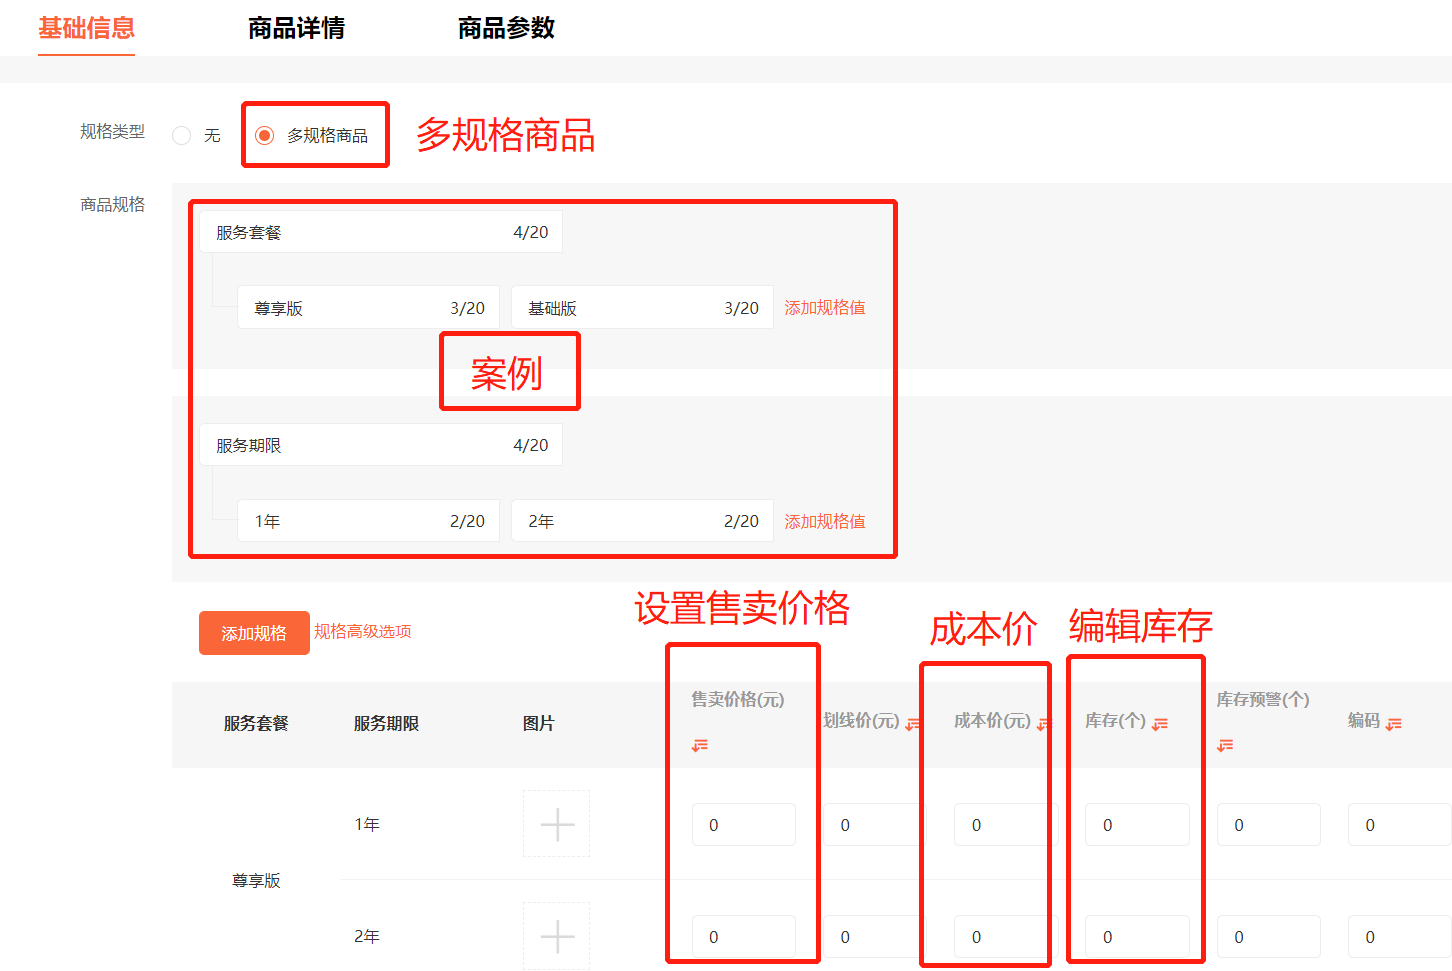This screenshot has width=1452, height=971.
Task: Open the 基础信息 tab
Action: coord(86,28)
